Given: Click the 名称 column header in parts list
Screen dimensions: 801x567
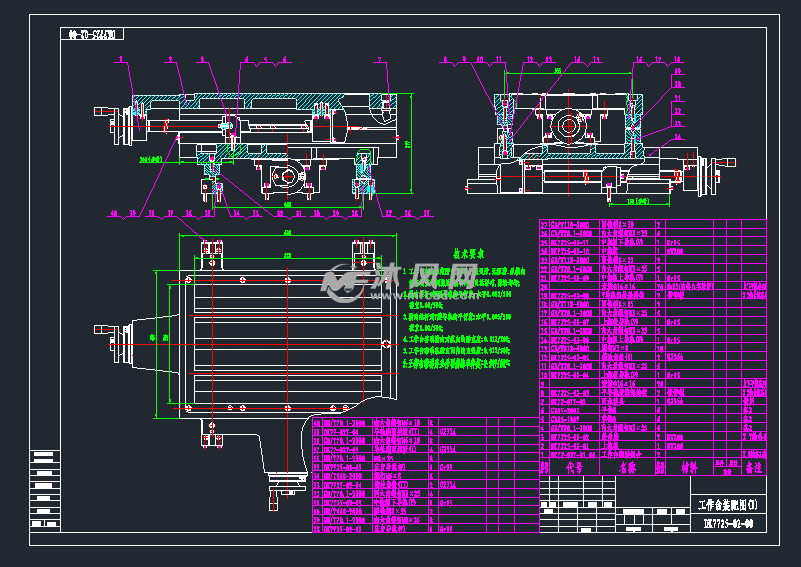Looking at the screenshot, I should 627,466.
